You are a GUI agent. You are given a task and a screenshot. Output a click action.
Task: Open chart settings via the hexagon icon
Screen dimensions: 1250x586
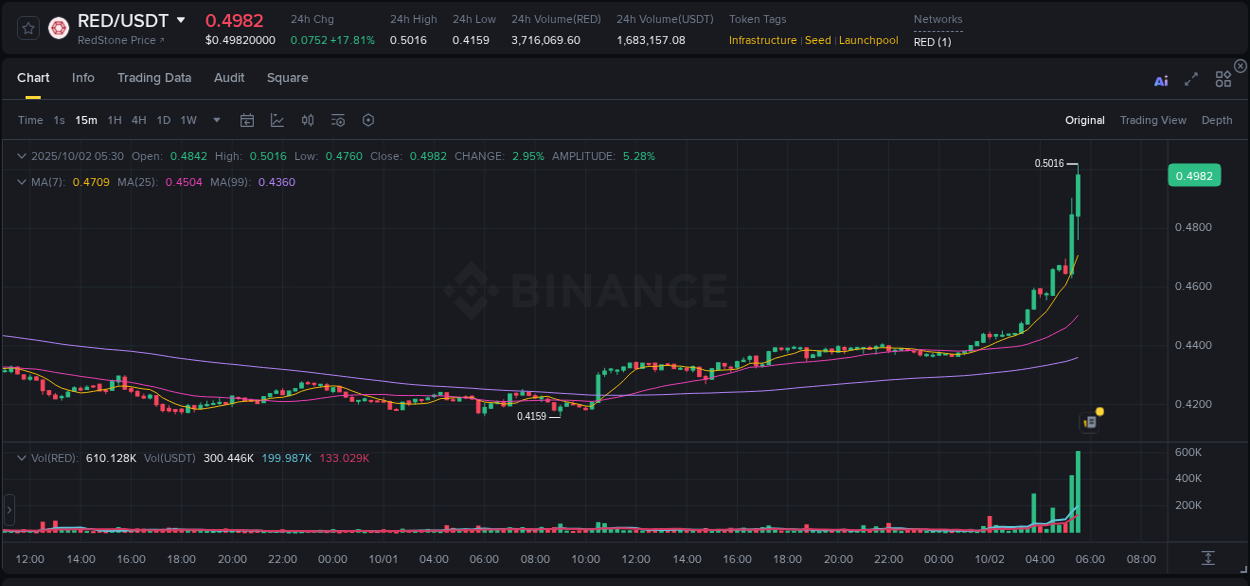point(368,120)
